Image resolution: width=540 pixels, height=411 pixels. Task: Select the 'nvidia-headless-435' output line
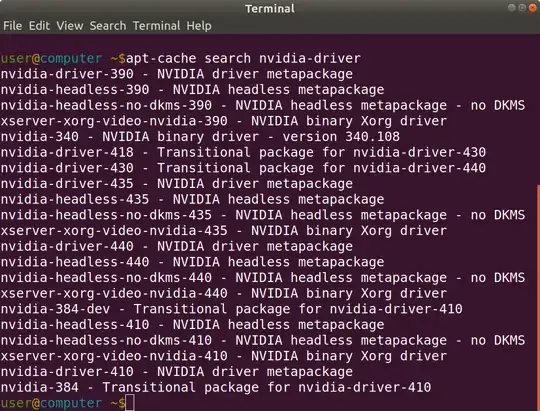click(192, 199)
